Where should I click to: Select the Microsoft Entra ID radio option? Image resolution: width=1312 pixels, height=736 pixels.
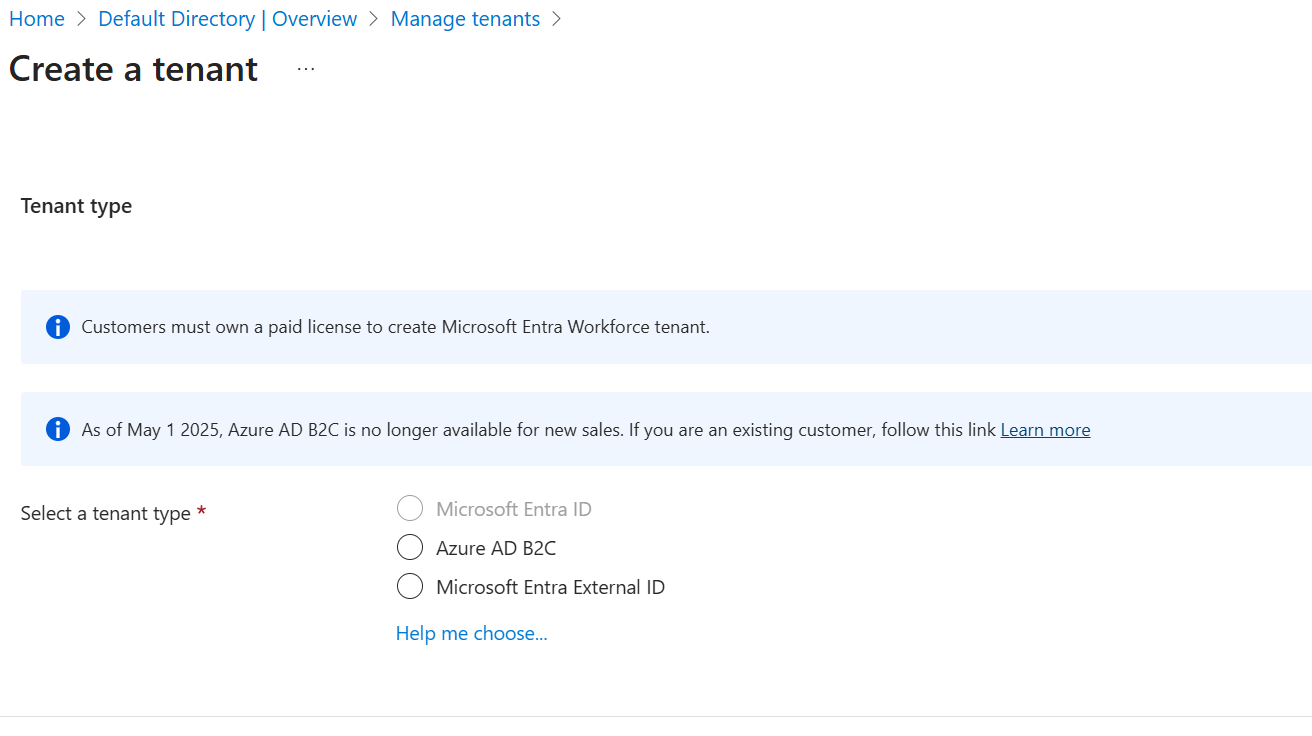pos(410,509)
